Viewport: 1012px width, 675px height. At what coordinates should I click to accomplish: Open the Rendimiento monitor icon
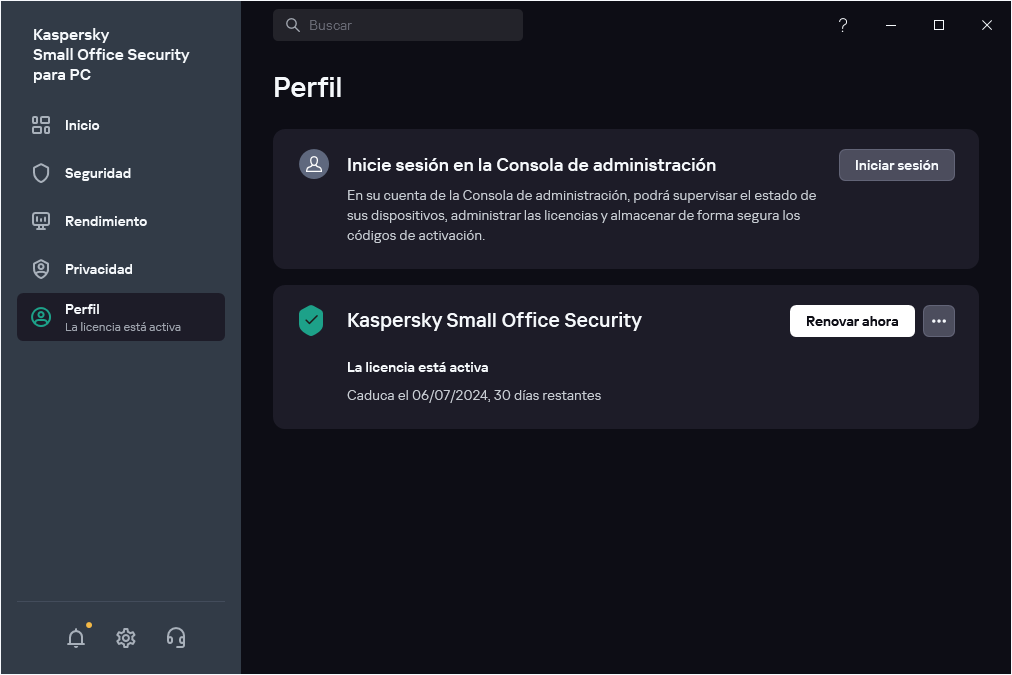pyautogui.click(x=40, y=221)
